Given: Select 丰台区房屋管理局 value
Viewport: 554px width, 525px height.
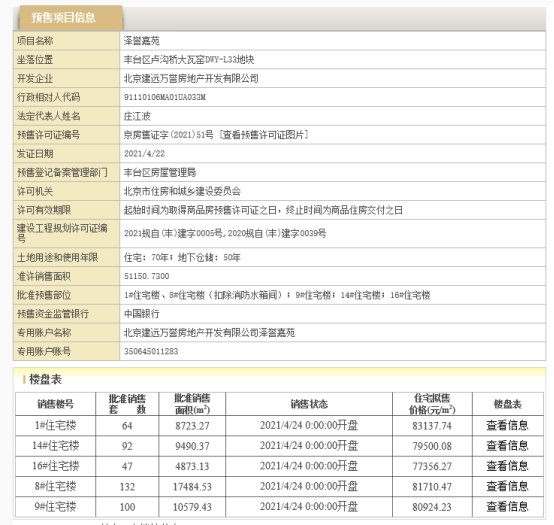Looking at the screenshot, I should (x=160, y=172).
